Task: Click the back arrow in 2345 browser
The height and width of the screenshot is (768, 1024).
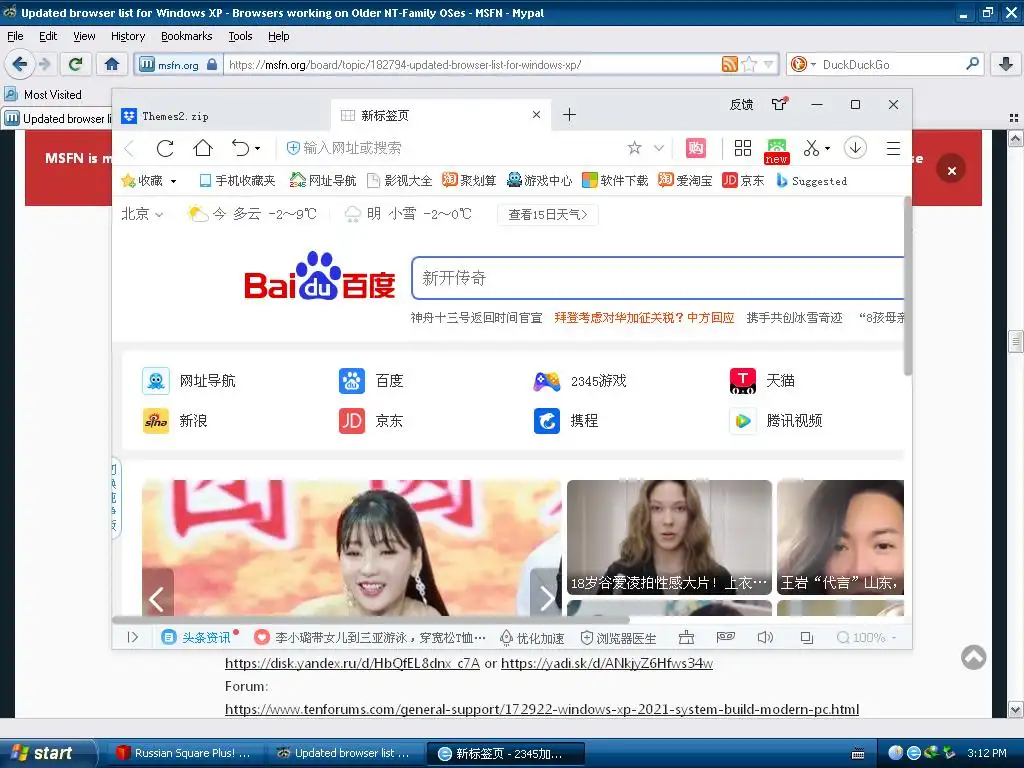Action: click(x=129, y=149)
